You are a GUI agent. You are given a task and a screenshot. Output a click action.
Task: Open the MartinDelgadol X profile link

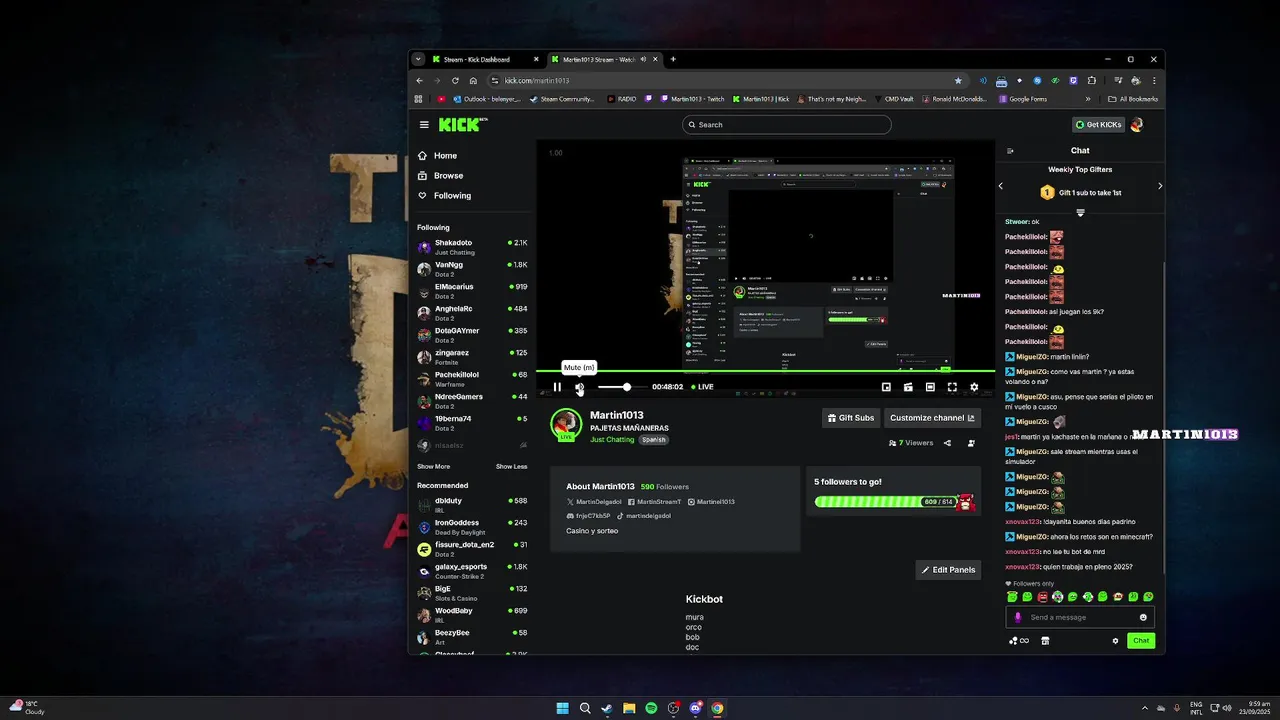tap(594, 502)
